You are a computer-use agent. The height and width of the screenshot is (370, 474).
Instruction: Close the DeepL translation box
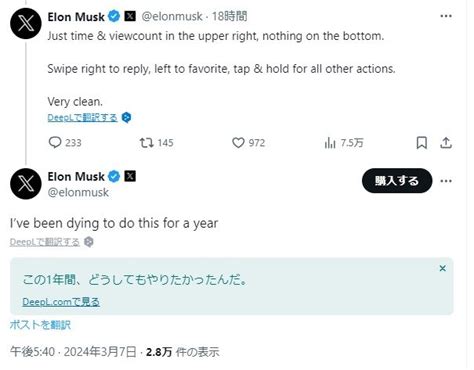pos(442,268)
